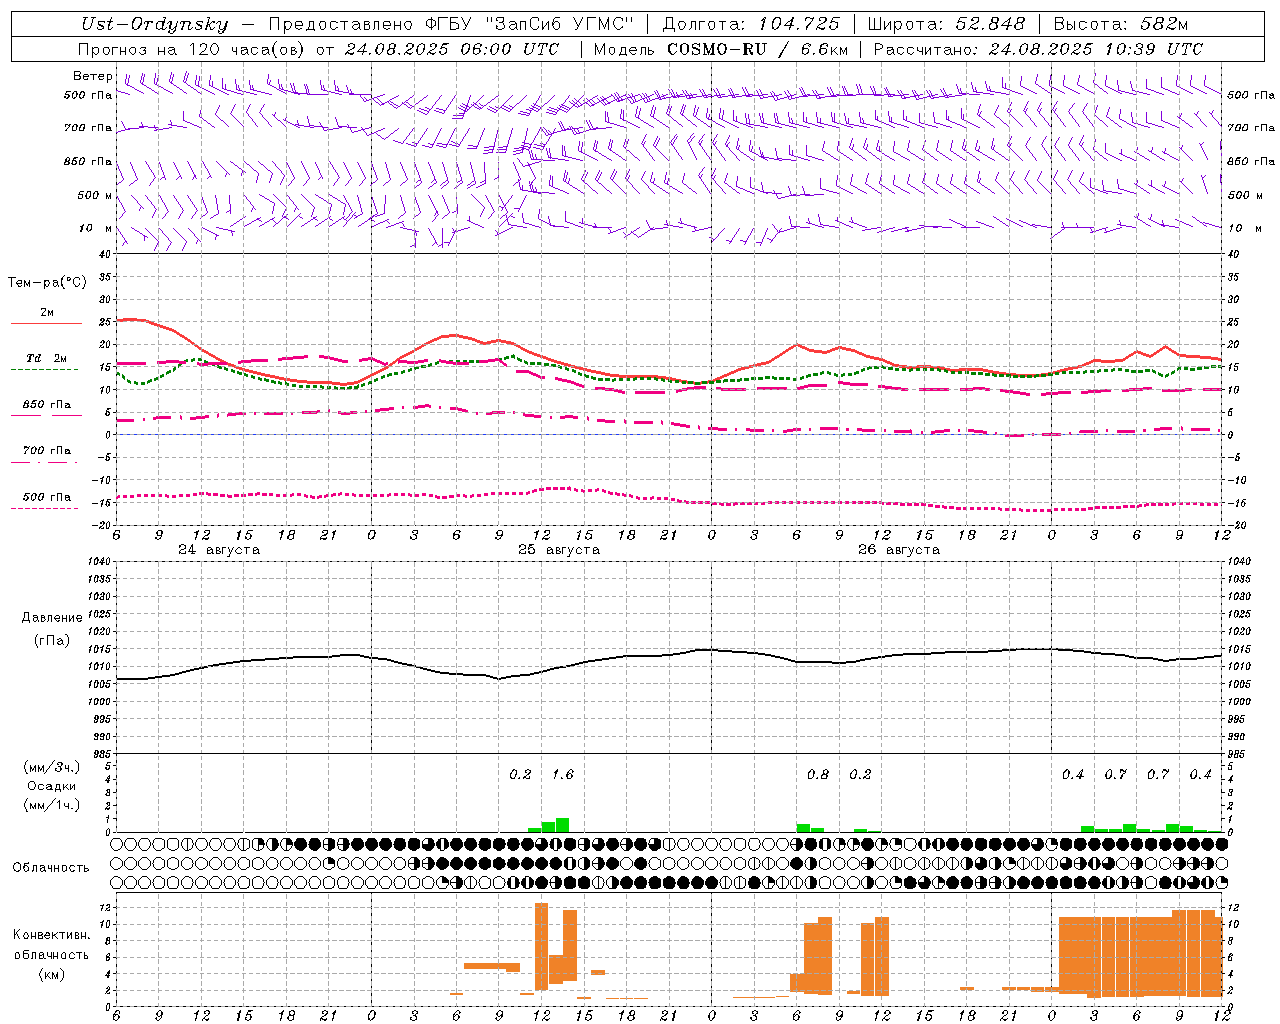Viewport: 1280px width, 1024px height.
Task: Click the "Прогноз на 120 часа(ов)" forecast text
Action: click(x=192, y=49)
